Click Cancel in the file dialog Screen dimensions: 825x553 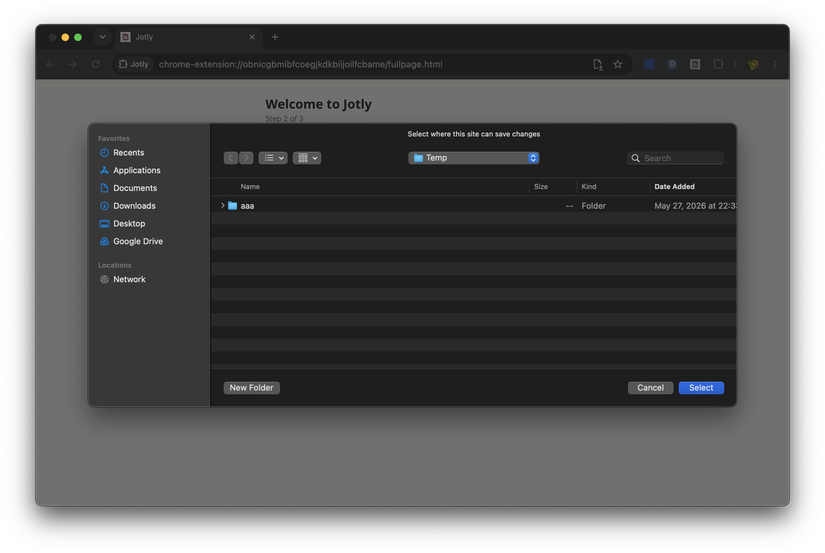[650, 388]
